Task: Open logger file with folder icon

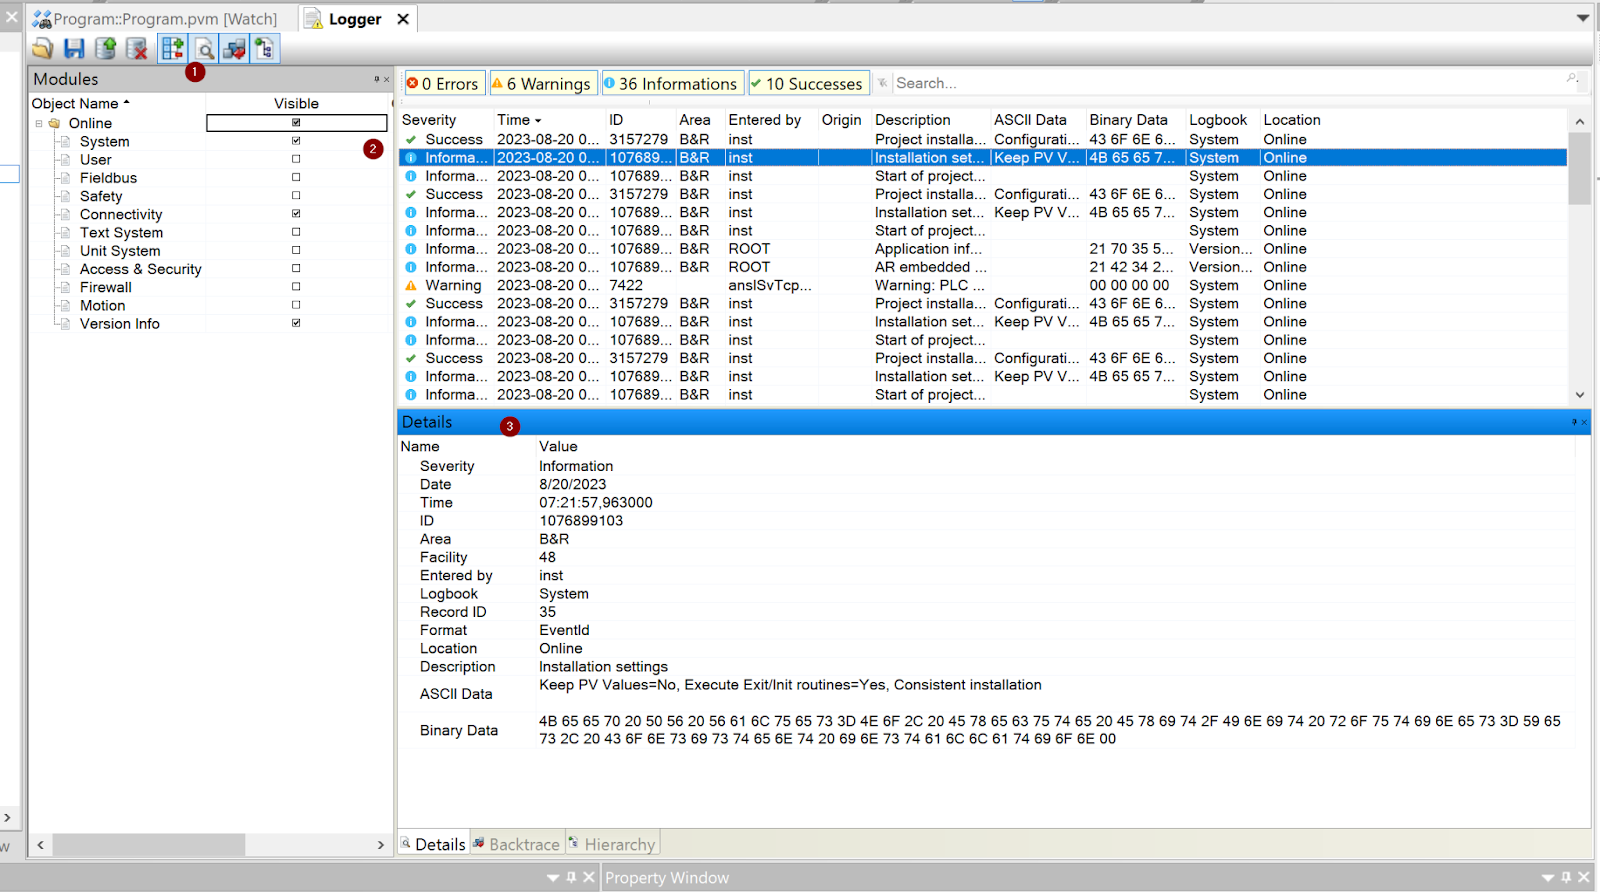Action: coord(42,48)
